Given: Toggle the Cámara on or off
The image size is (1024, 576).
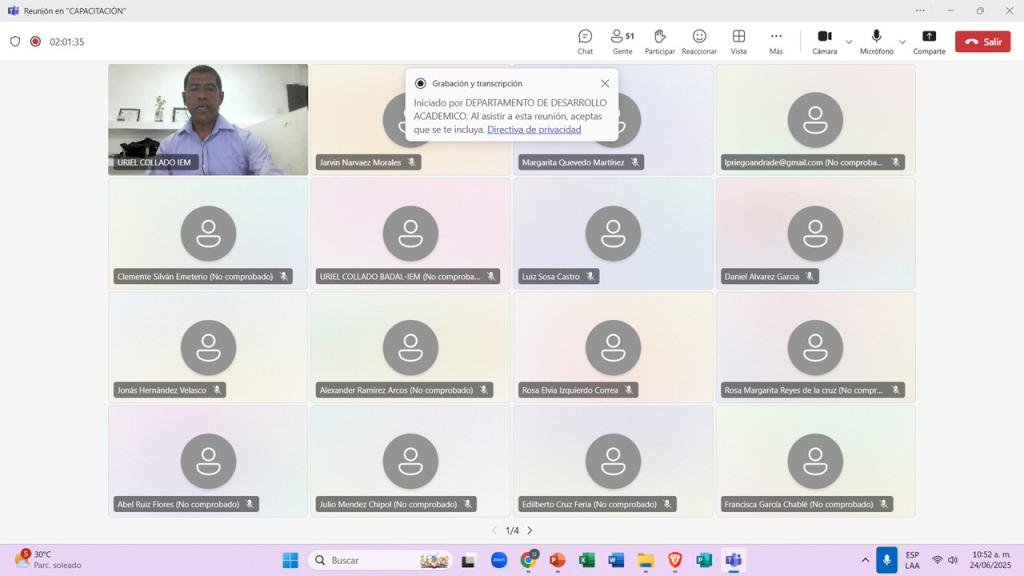Looking at the screenshot, I should [824, 41].
